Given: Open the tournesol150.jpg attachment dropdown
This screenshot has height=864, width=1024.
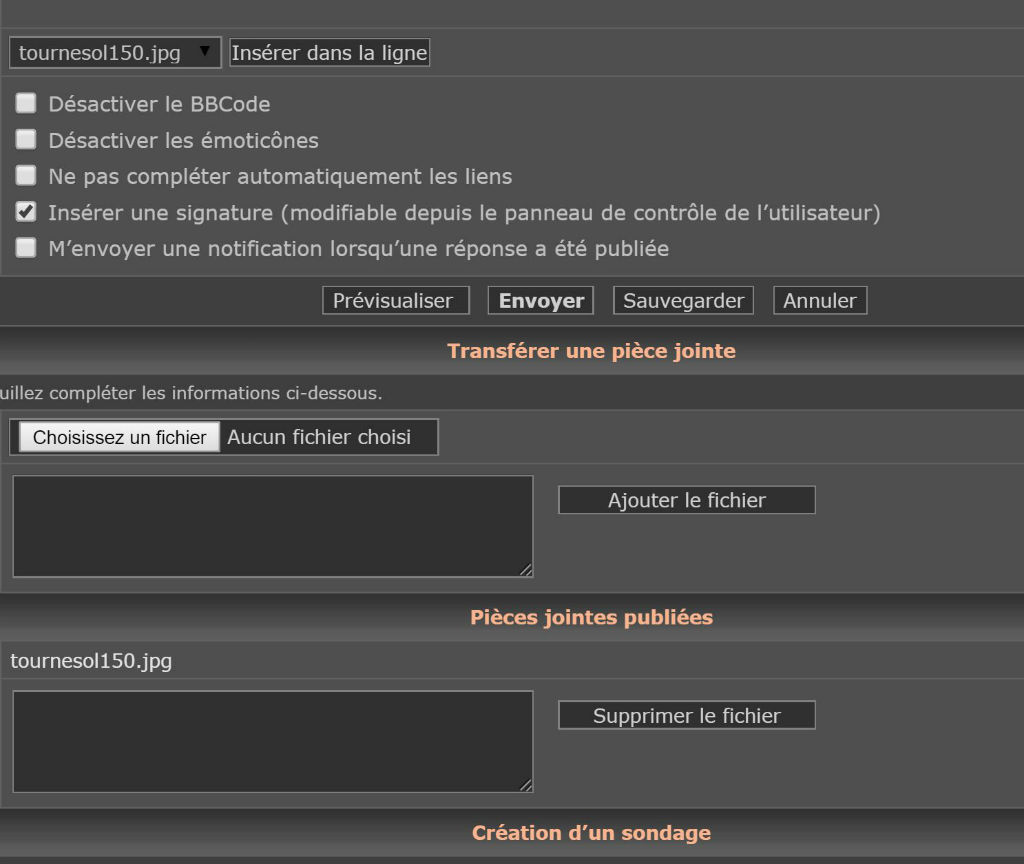Looking at the screenshot, I should [x=115, y=53].
